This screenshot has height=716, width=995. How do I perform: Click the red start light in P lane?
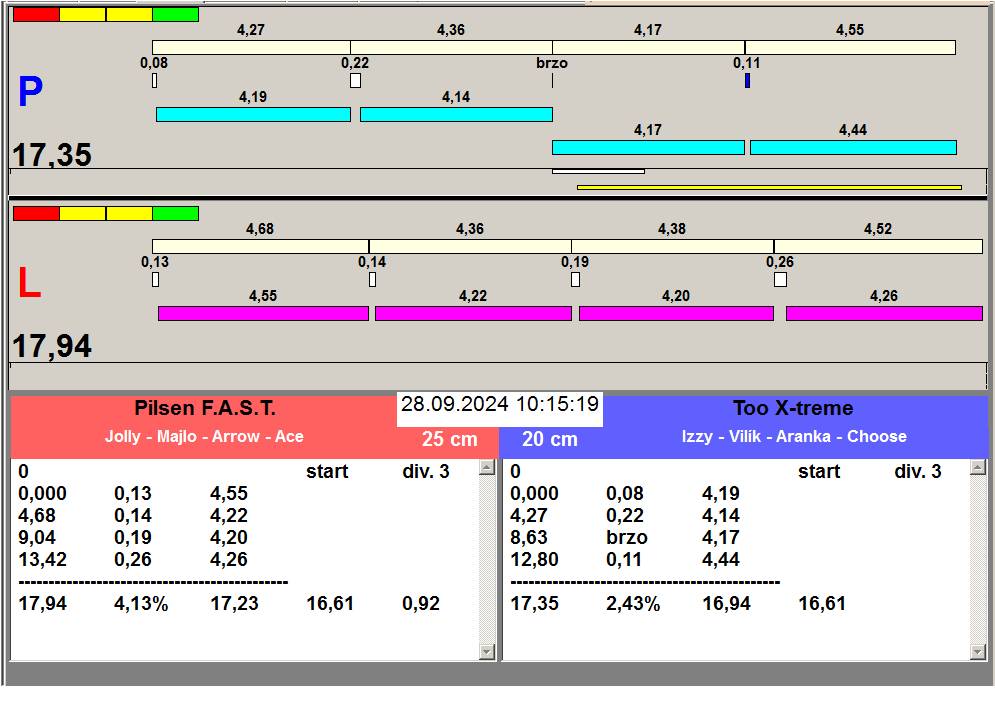(36, 15)
